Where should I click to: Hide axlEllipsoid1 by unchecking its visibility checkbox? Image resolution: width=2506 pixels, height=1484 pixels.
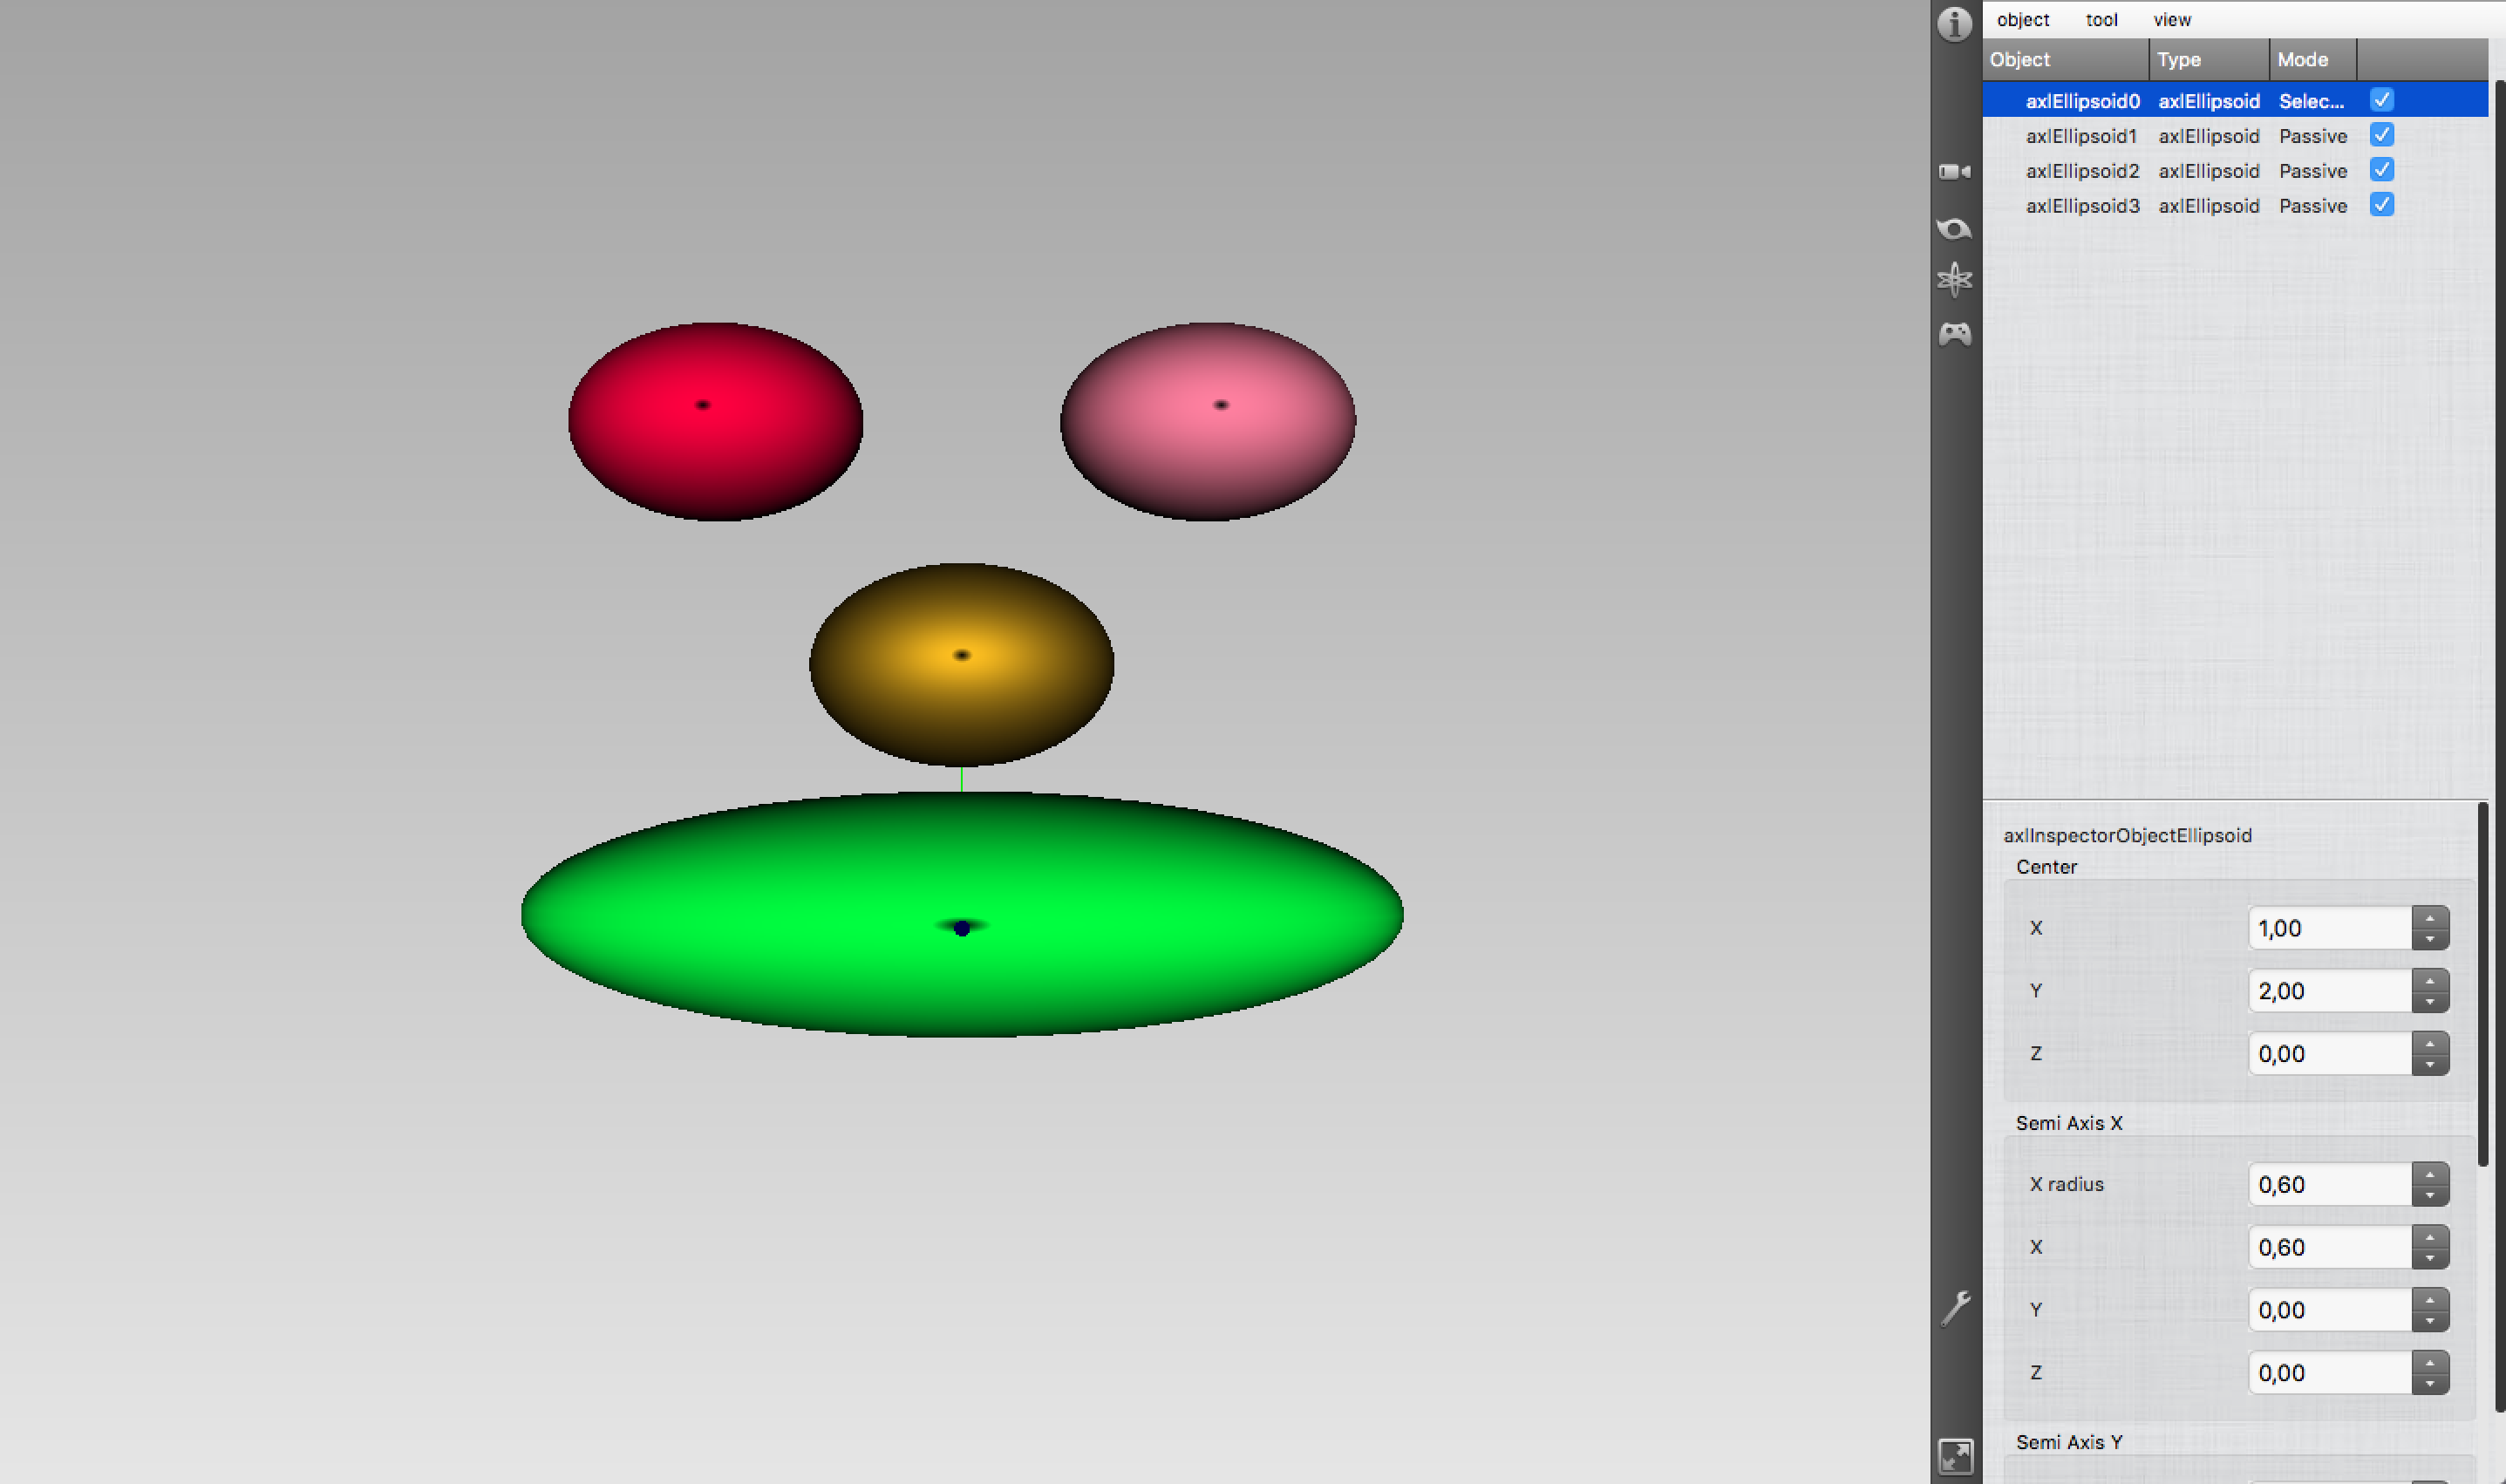[x=2383, y=135]
